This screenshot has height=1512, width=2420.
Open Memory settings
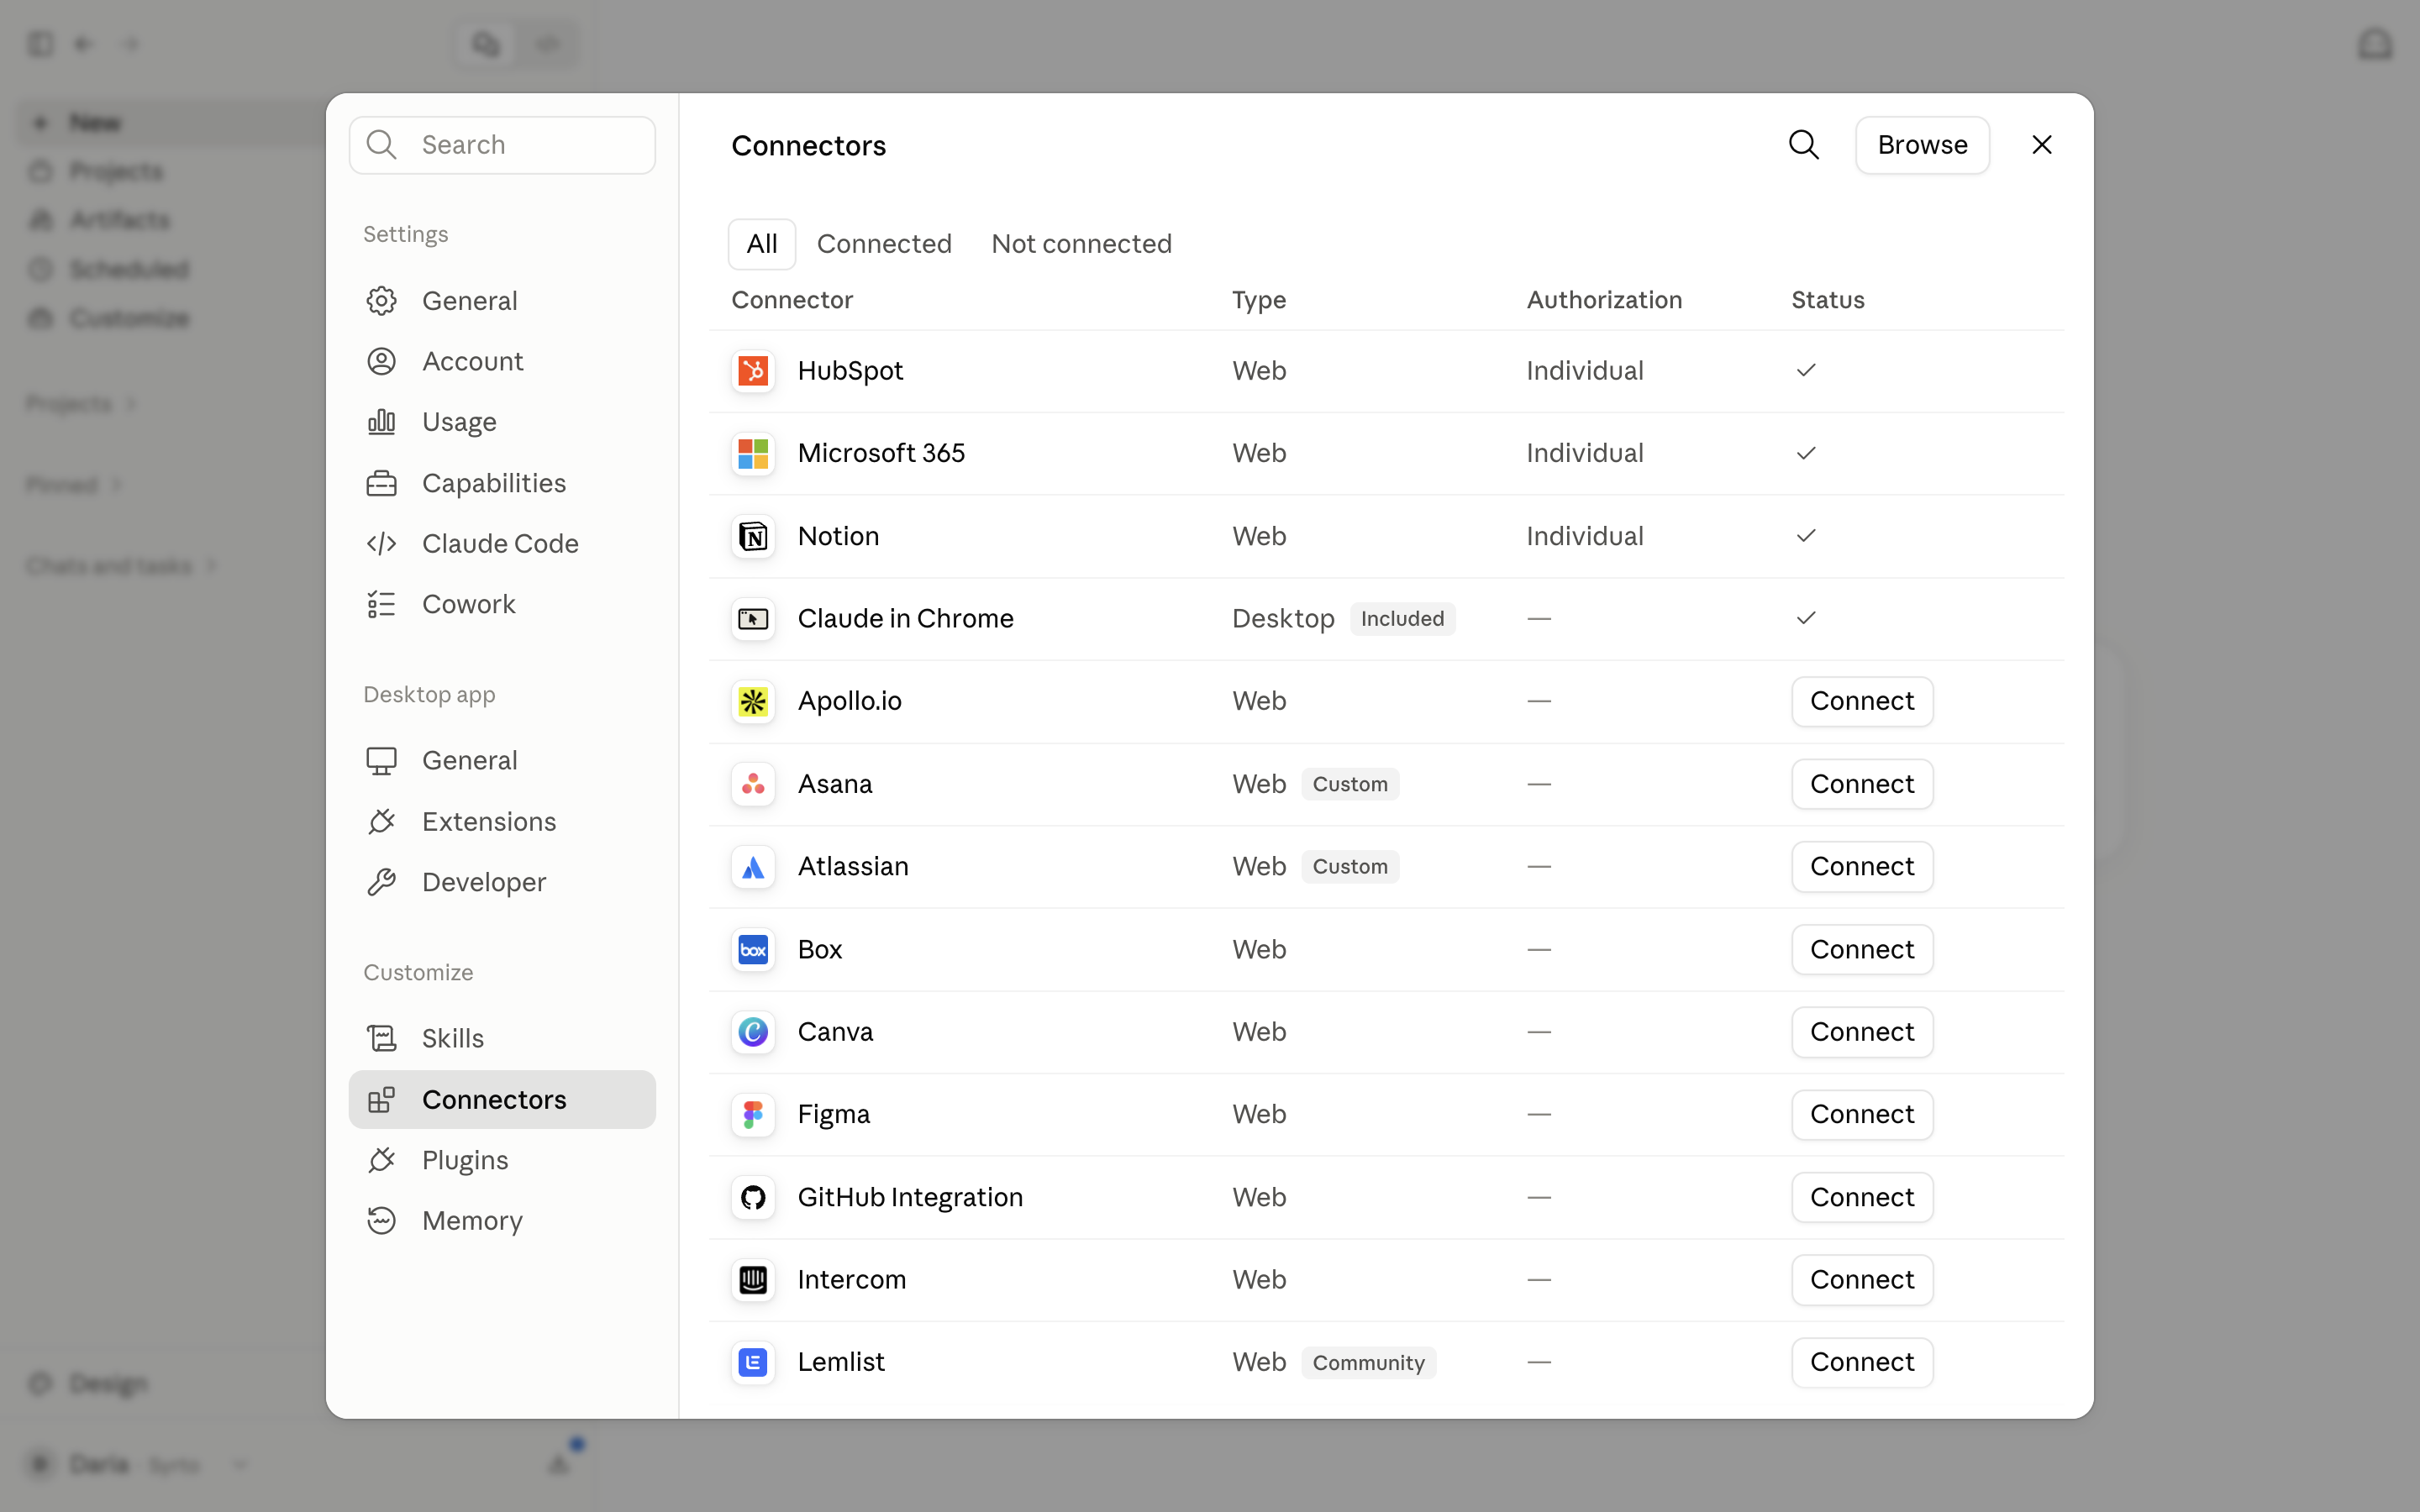(x=502, y=1221)
